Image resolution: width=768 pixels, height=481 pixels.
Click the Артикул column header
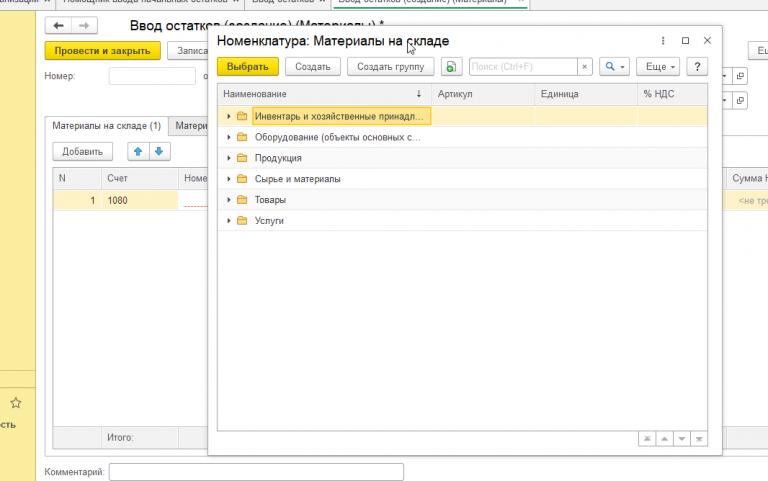point(483,94)
